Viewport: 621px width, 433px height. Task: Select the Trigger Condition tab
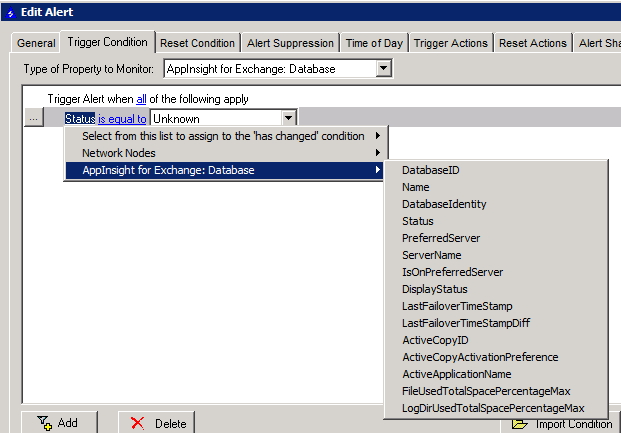tap(107, 42)
